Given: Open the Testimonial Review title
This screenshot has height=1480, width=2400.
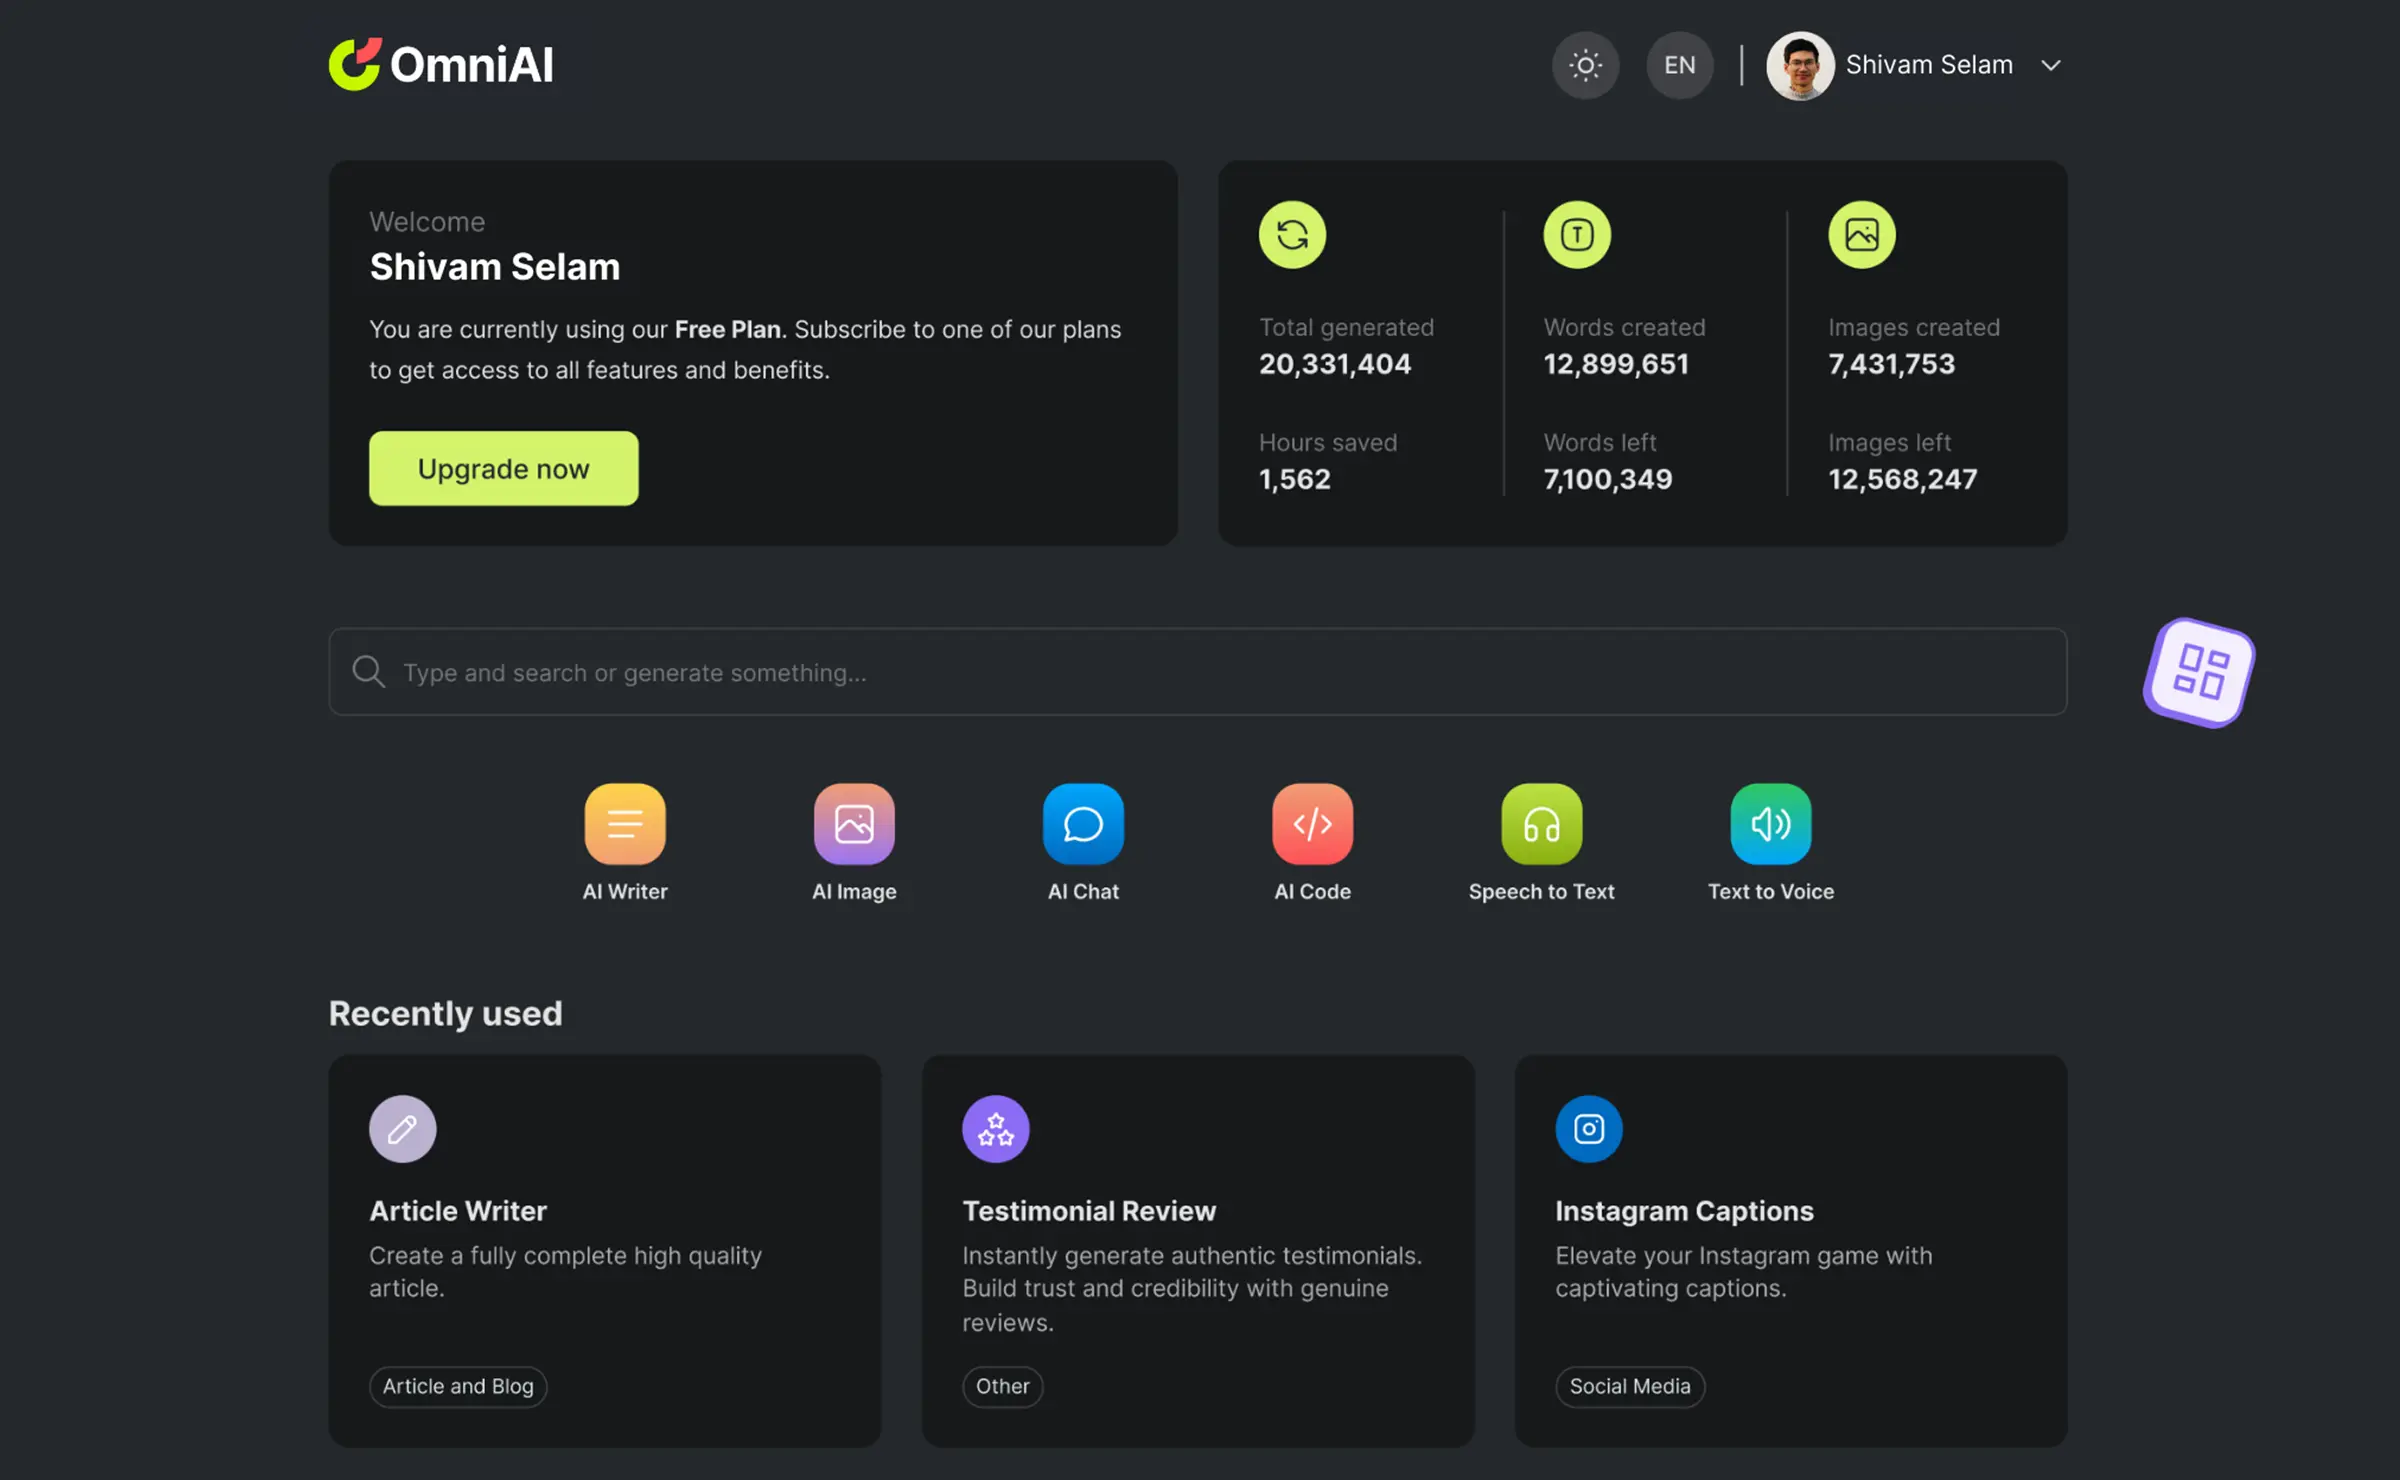Looking at the screenshot, I should click(x=1089, y=1211).
